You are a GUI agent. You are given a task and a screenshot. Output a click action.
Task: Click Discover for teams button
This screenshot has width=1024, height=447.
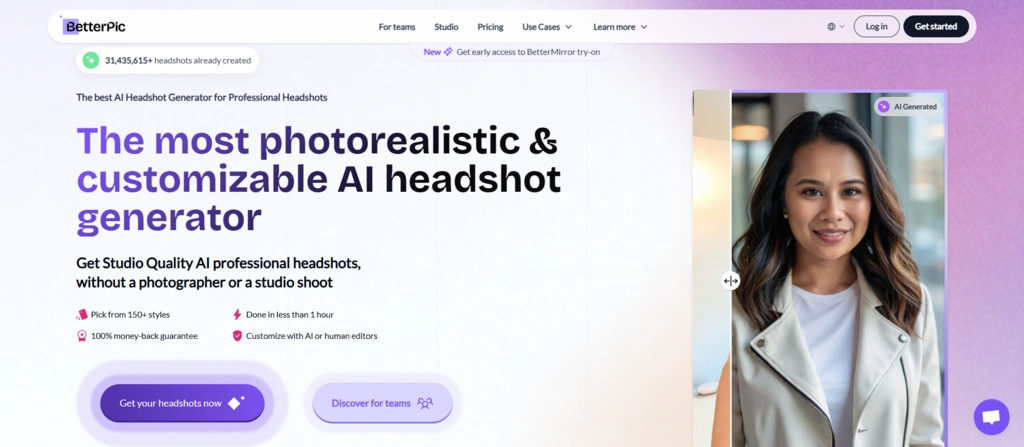382,403
